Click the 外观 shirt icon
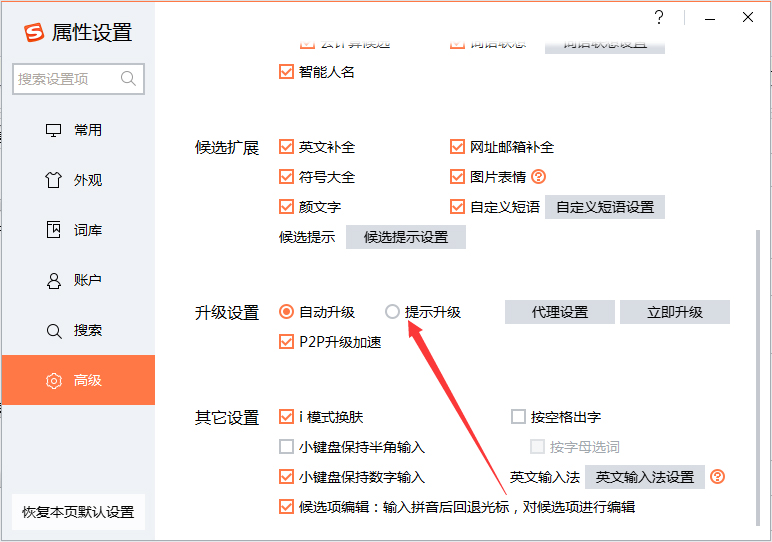772x542 pixels. pos(53,180)
